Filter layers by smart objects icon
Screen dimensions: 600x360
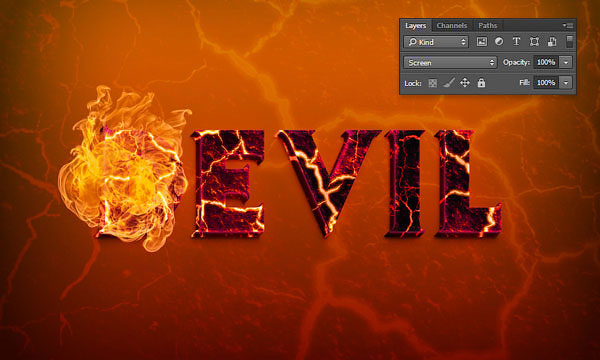pyautogui.click(x=552, y=42)
